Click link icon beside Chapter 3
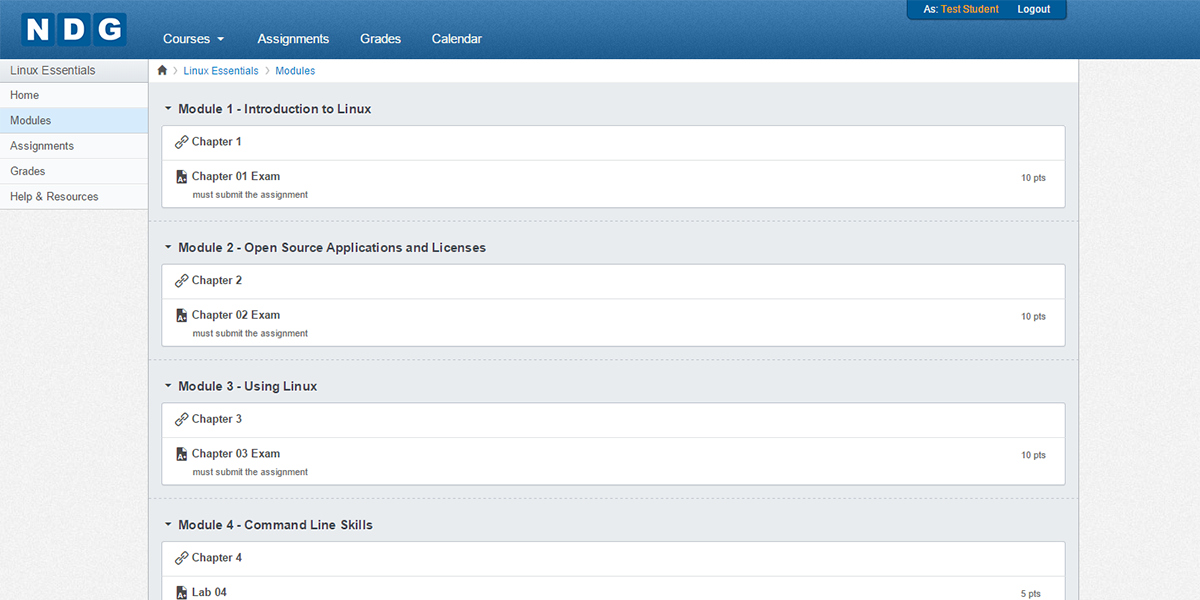This screenshot has width=1200, height=600. coord(181,419)
